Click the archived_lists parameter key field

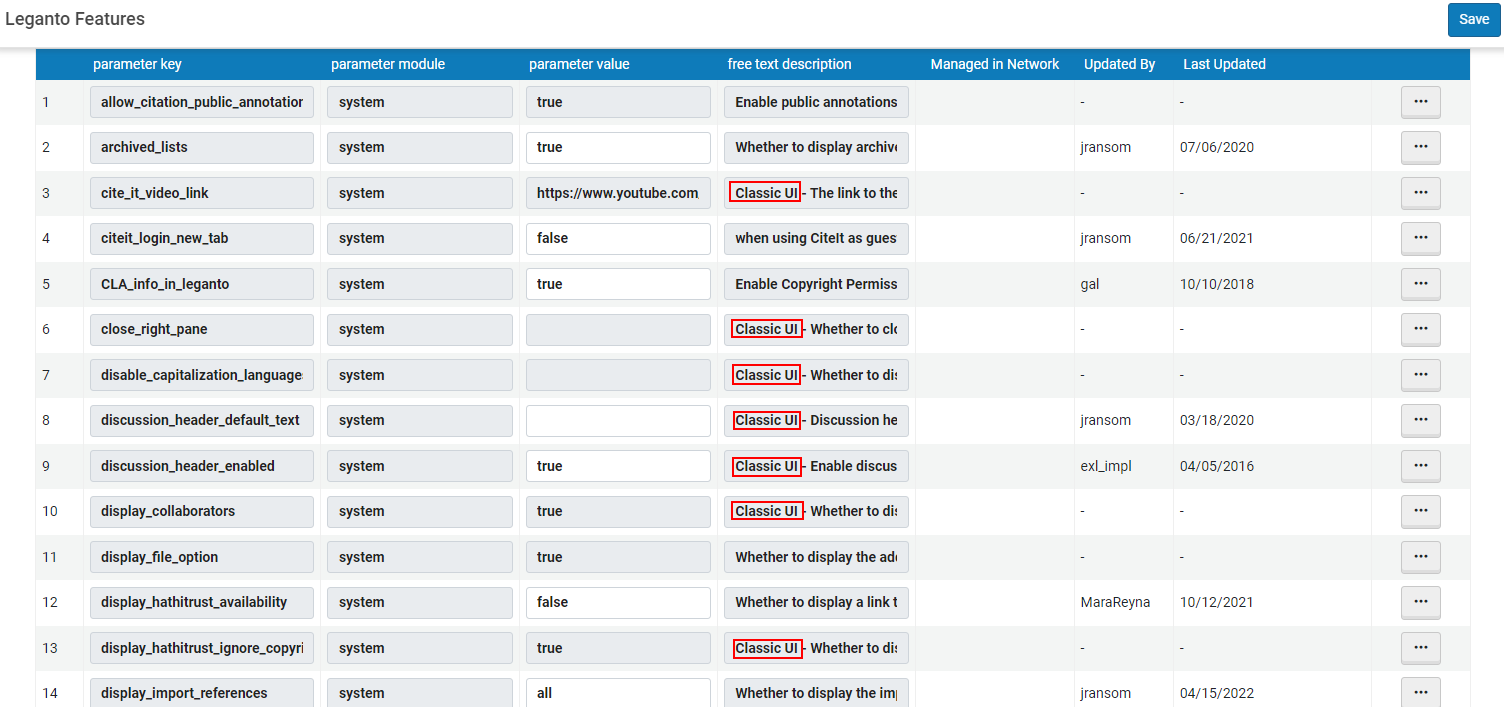tap(202, 147)
